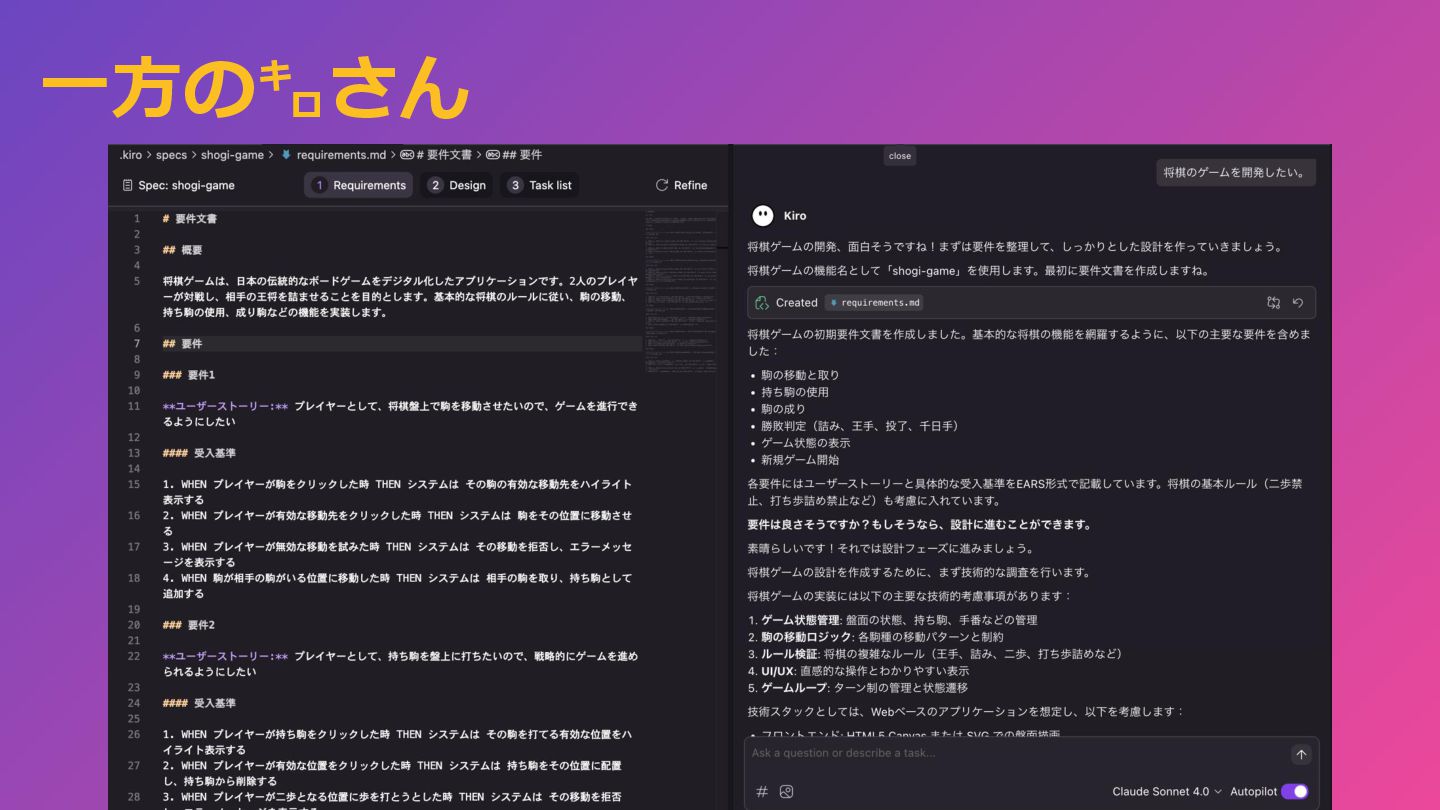Click the '#### 受入基準' heading on line 13
The image size is (1440, 810).
(199, 453)
